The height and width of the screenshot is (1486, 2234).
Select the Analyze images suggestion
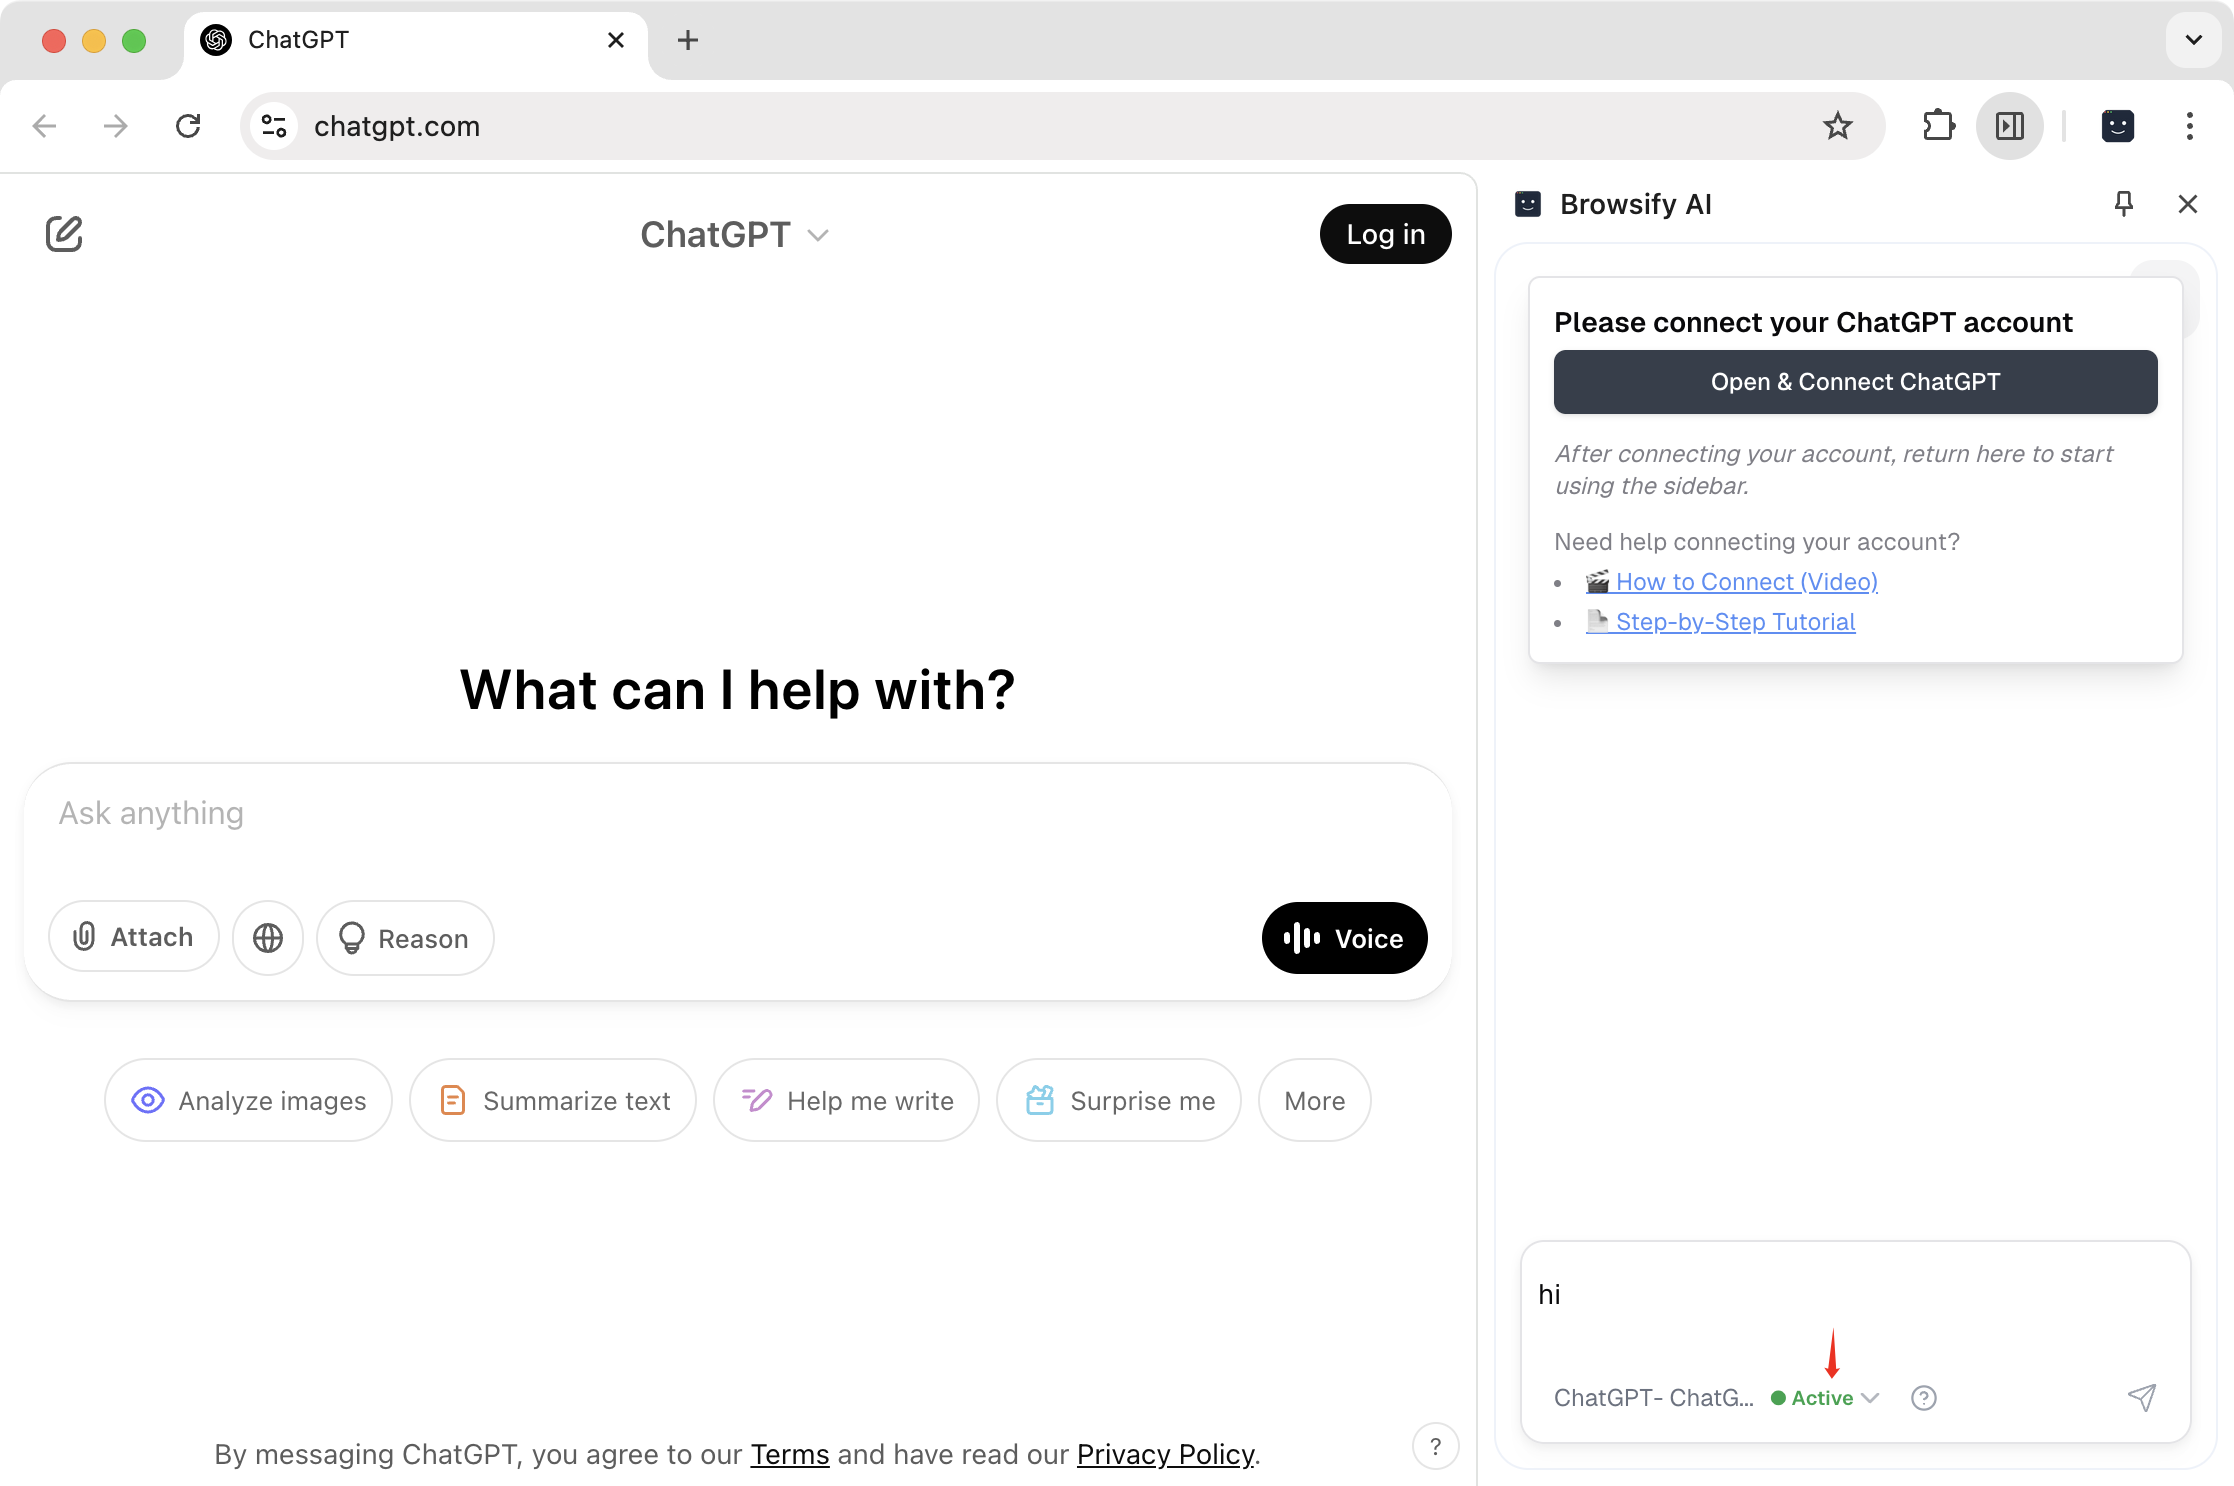[248, 1100]
